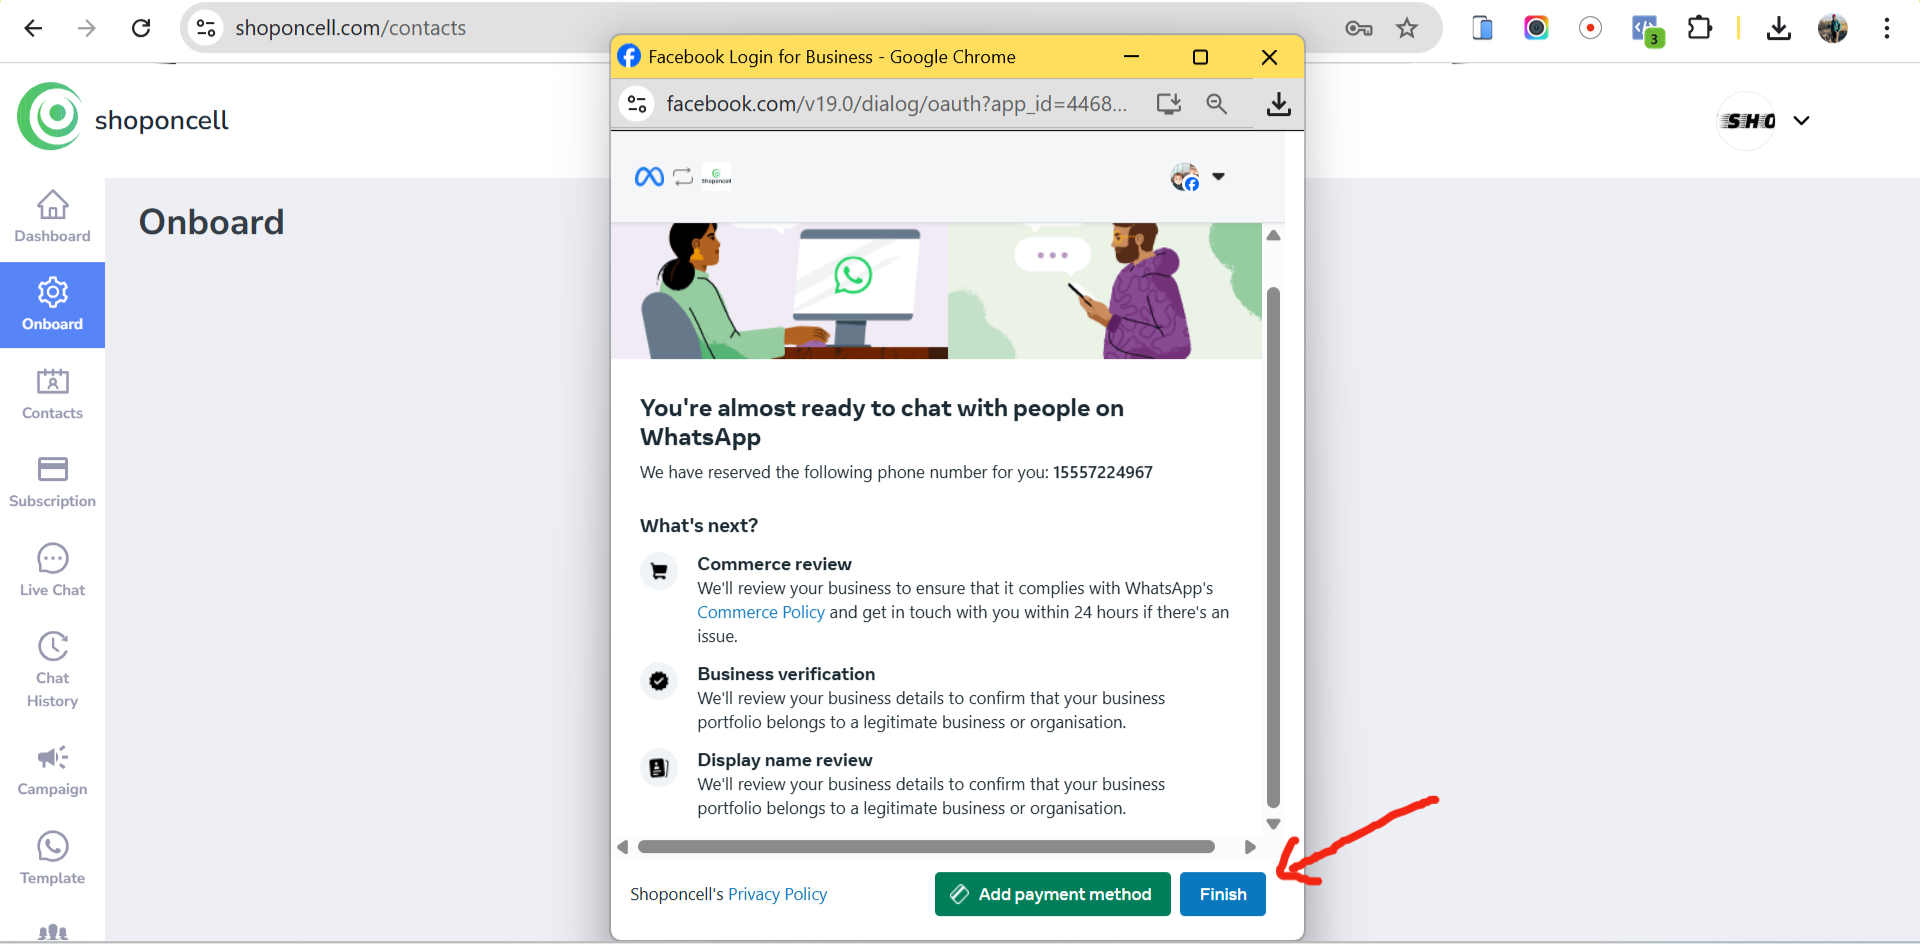The width and height of the screenshot is (1920, 944).
Task: Click the shoponcell logo
Action: (x=122, y=117)
